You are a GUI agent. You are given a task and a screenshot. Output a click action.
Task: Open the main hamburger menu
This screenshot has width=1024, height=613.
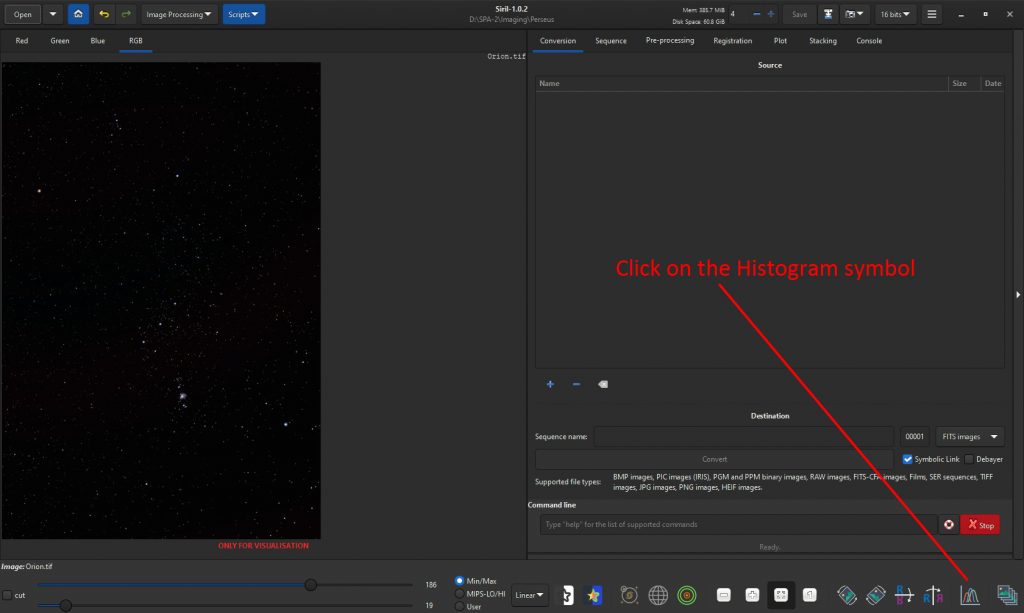[932, 14]
